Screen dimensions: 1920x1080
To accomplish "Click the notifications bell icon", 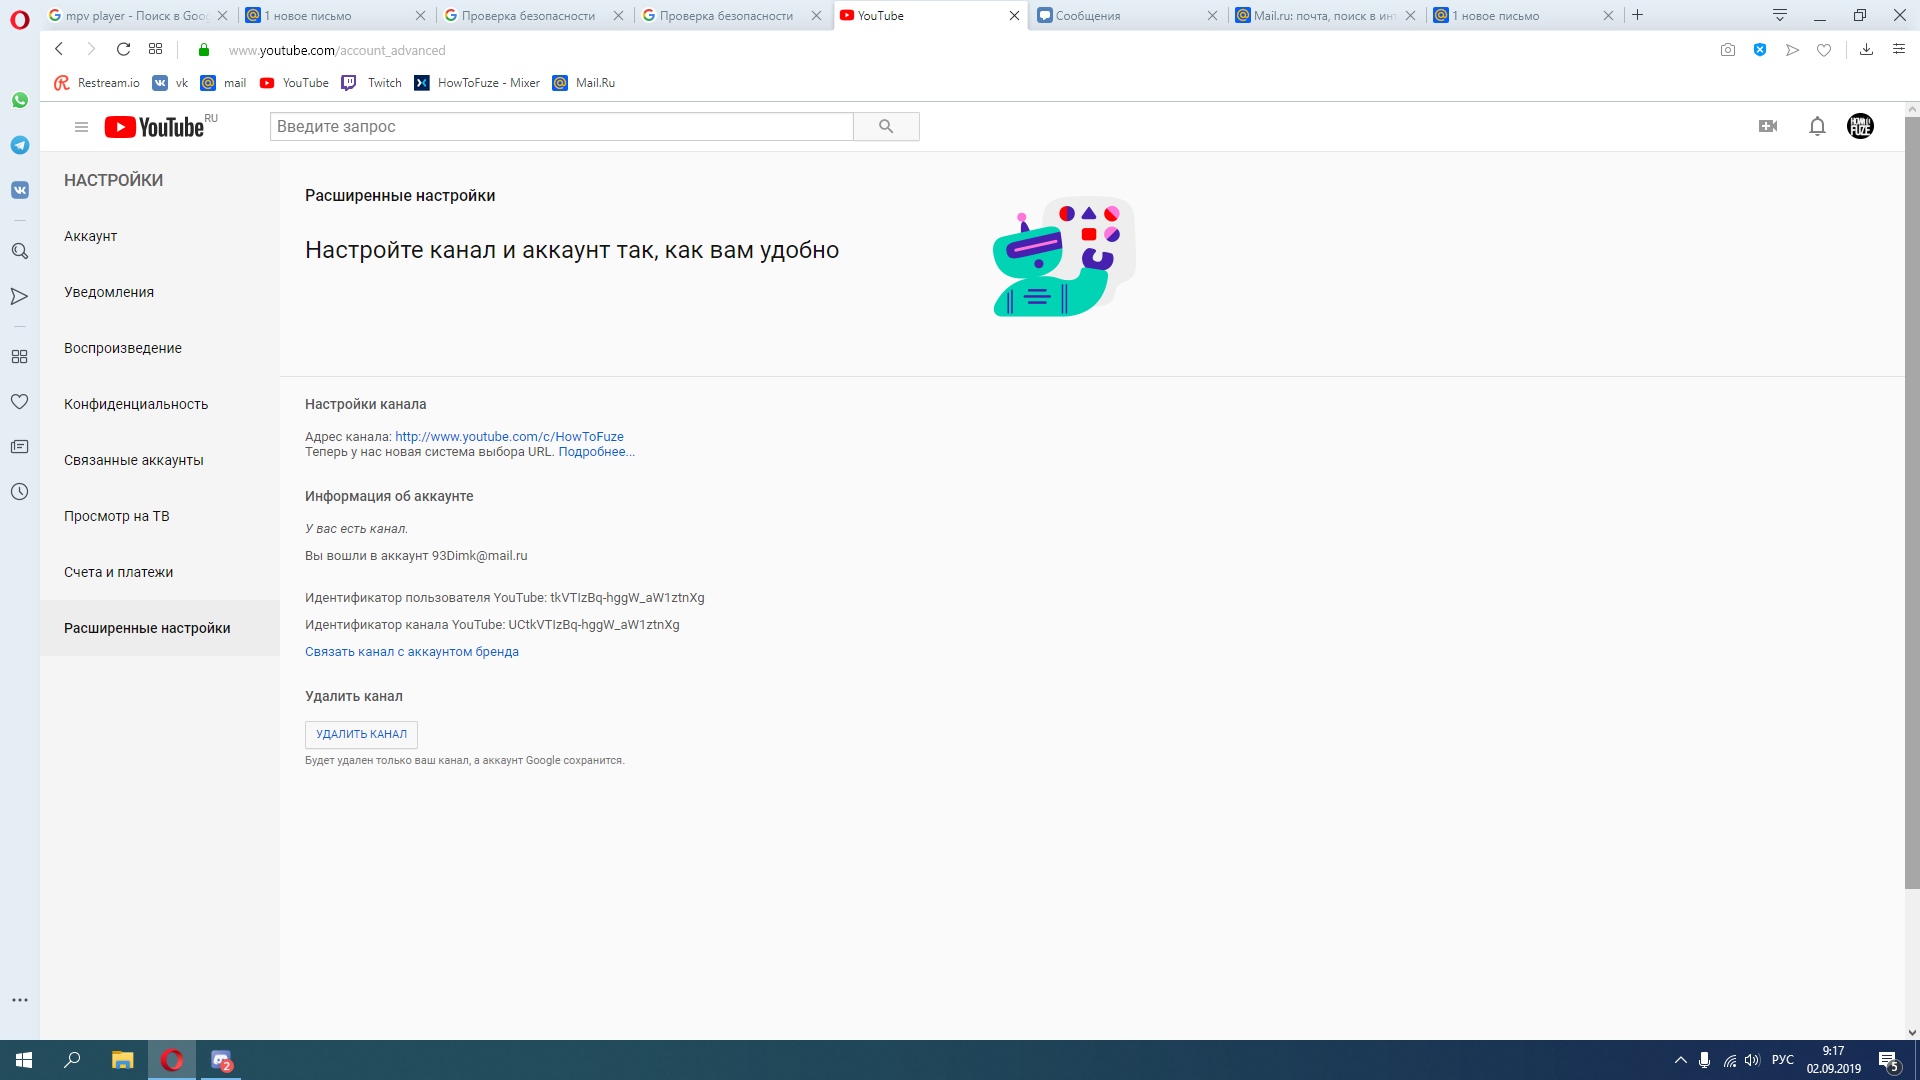I will pyautogui.click(x=1817, y=125).
